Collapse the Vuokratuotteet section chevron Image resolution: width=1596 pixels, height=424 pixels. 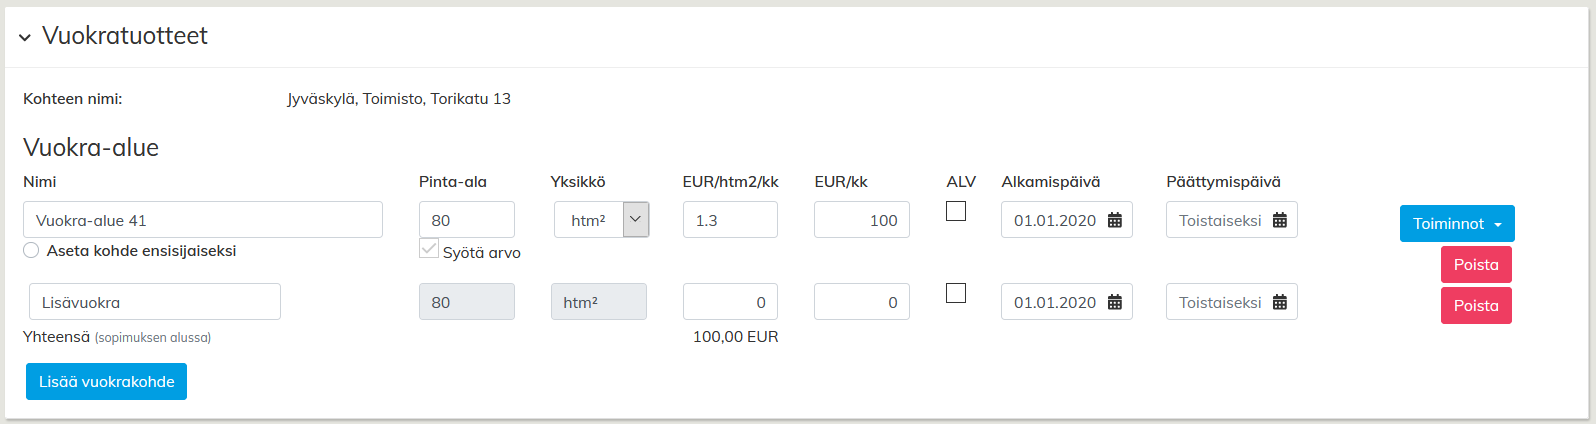point(25,37)
